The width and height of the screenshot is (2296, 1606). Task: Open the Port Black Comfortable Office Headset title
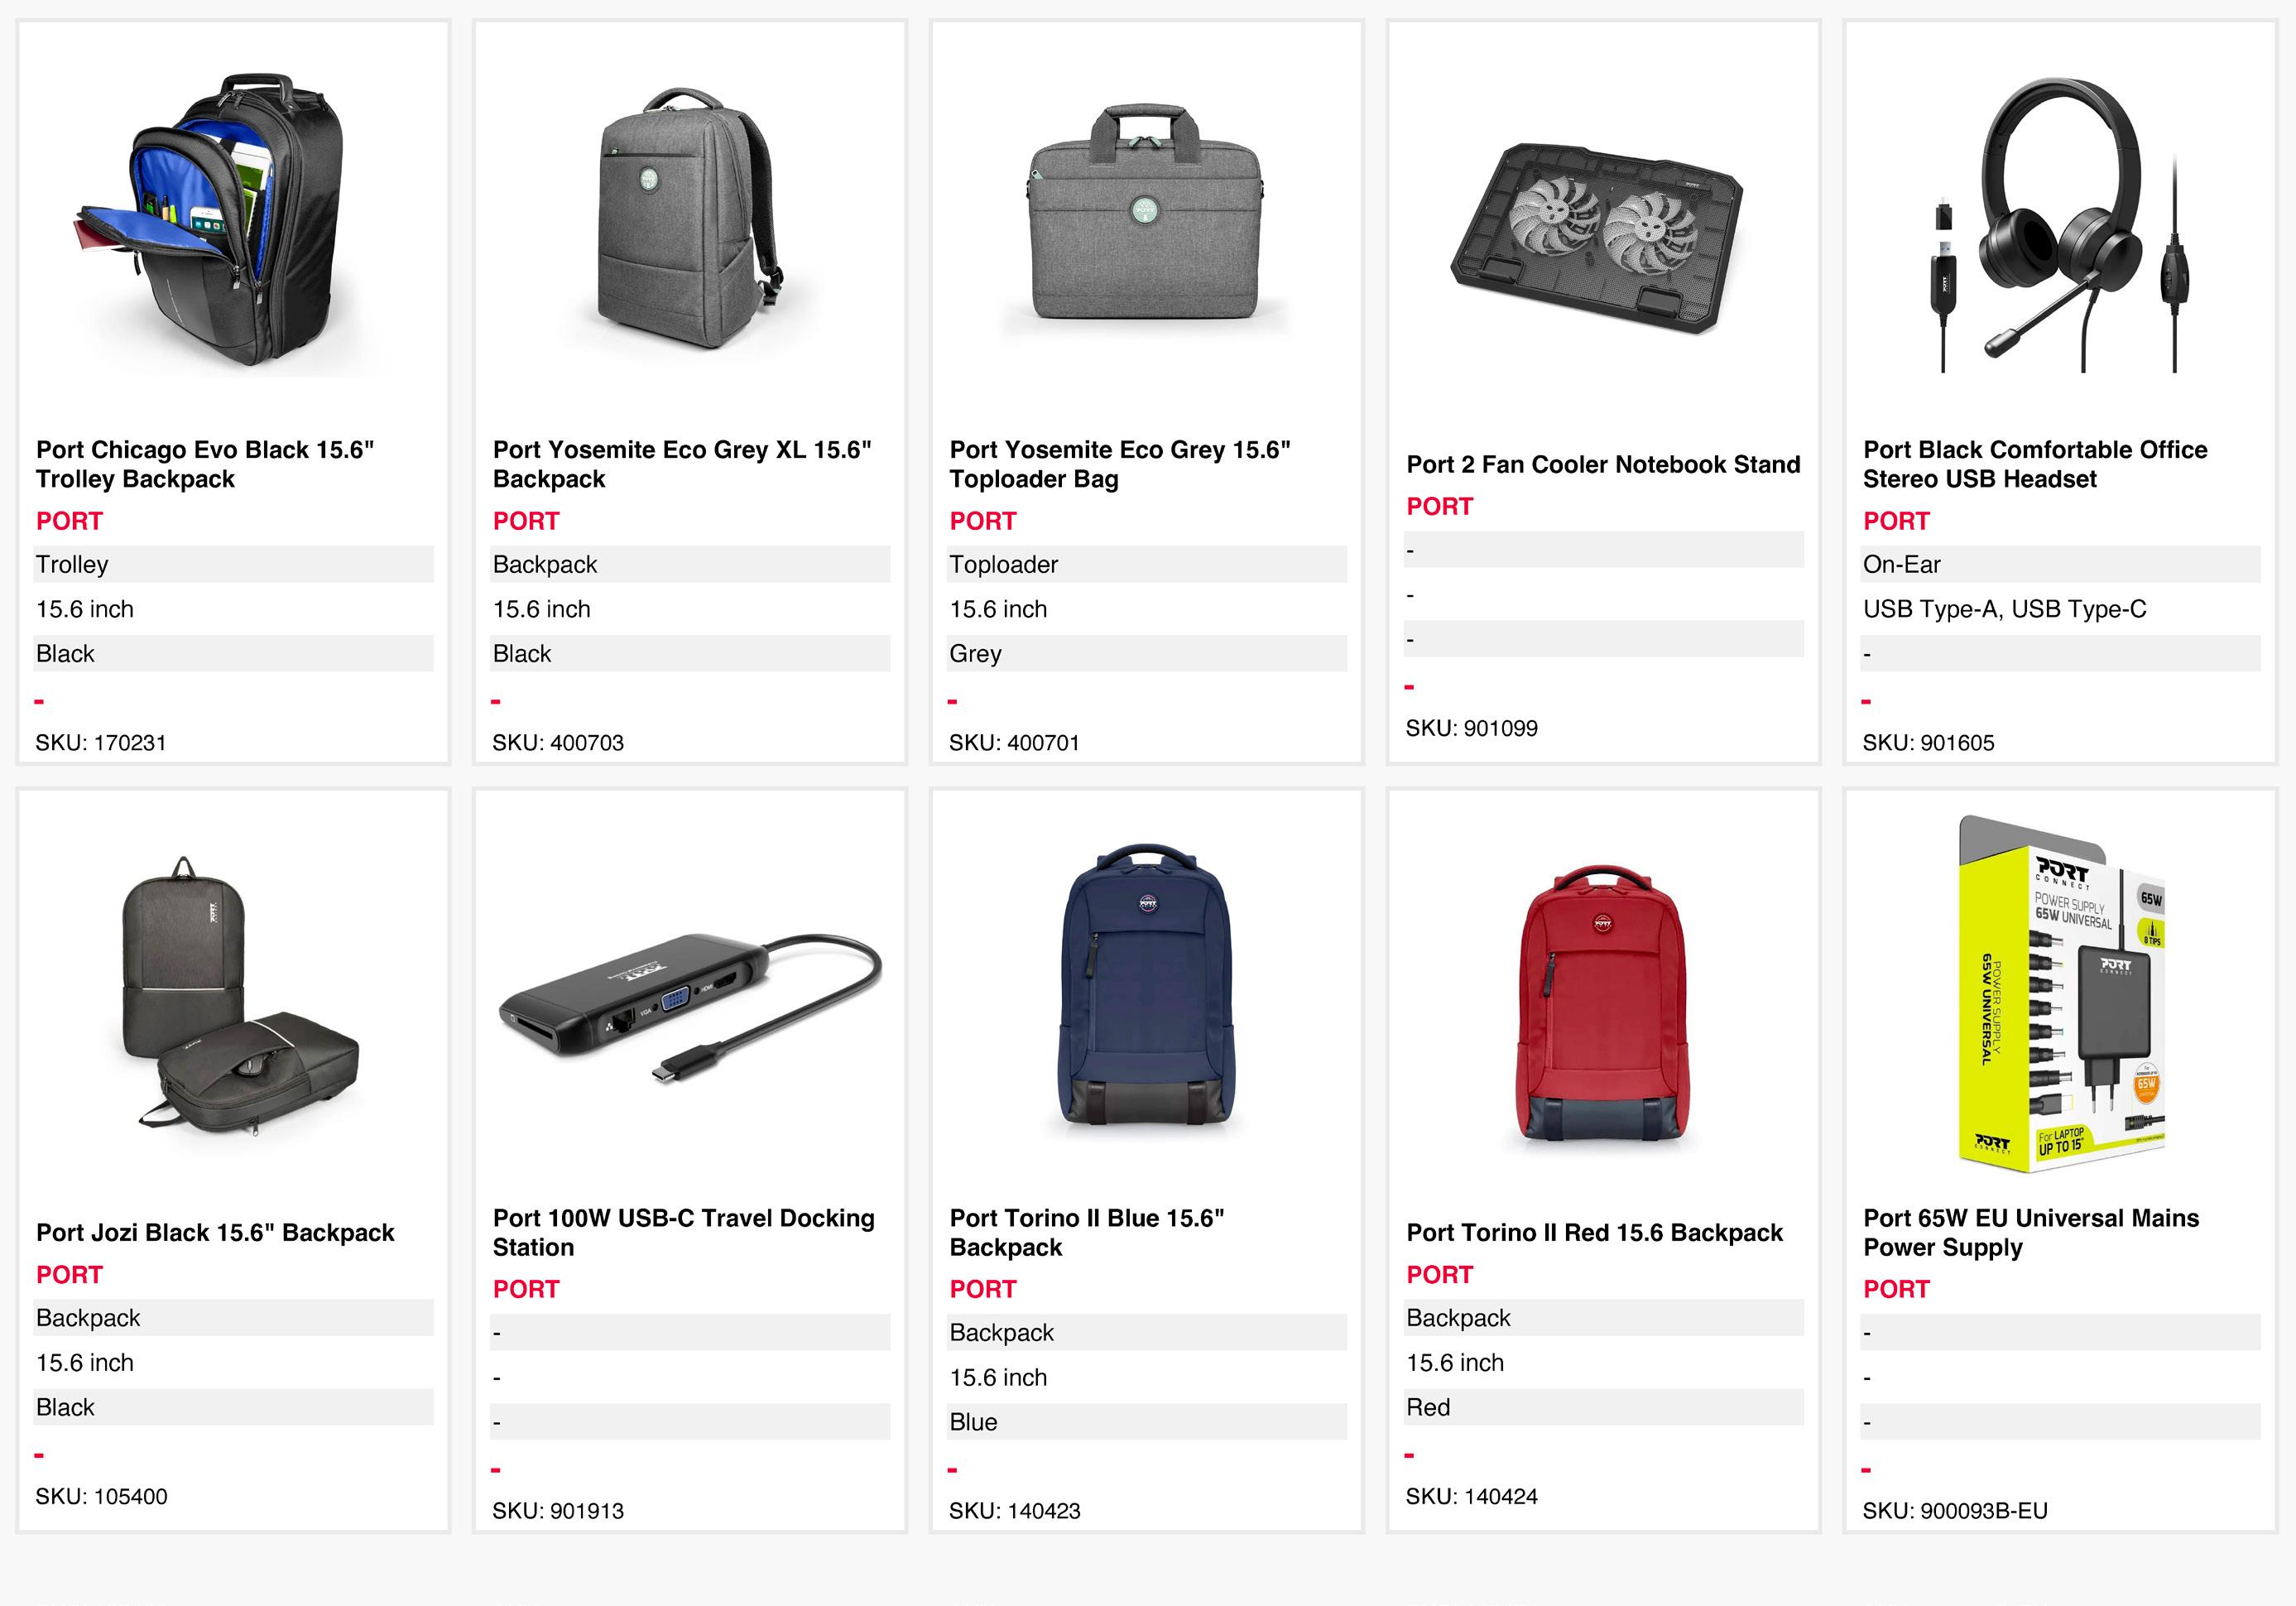pyautogui.click(x=2034, y=464)
